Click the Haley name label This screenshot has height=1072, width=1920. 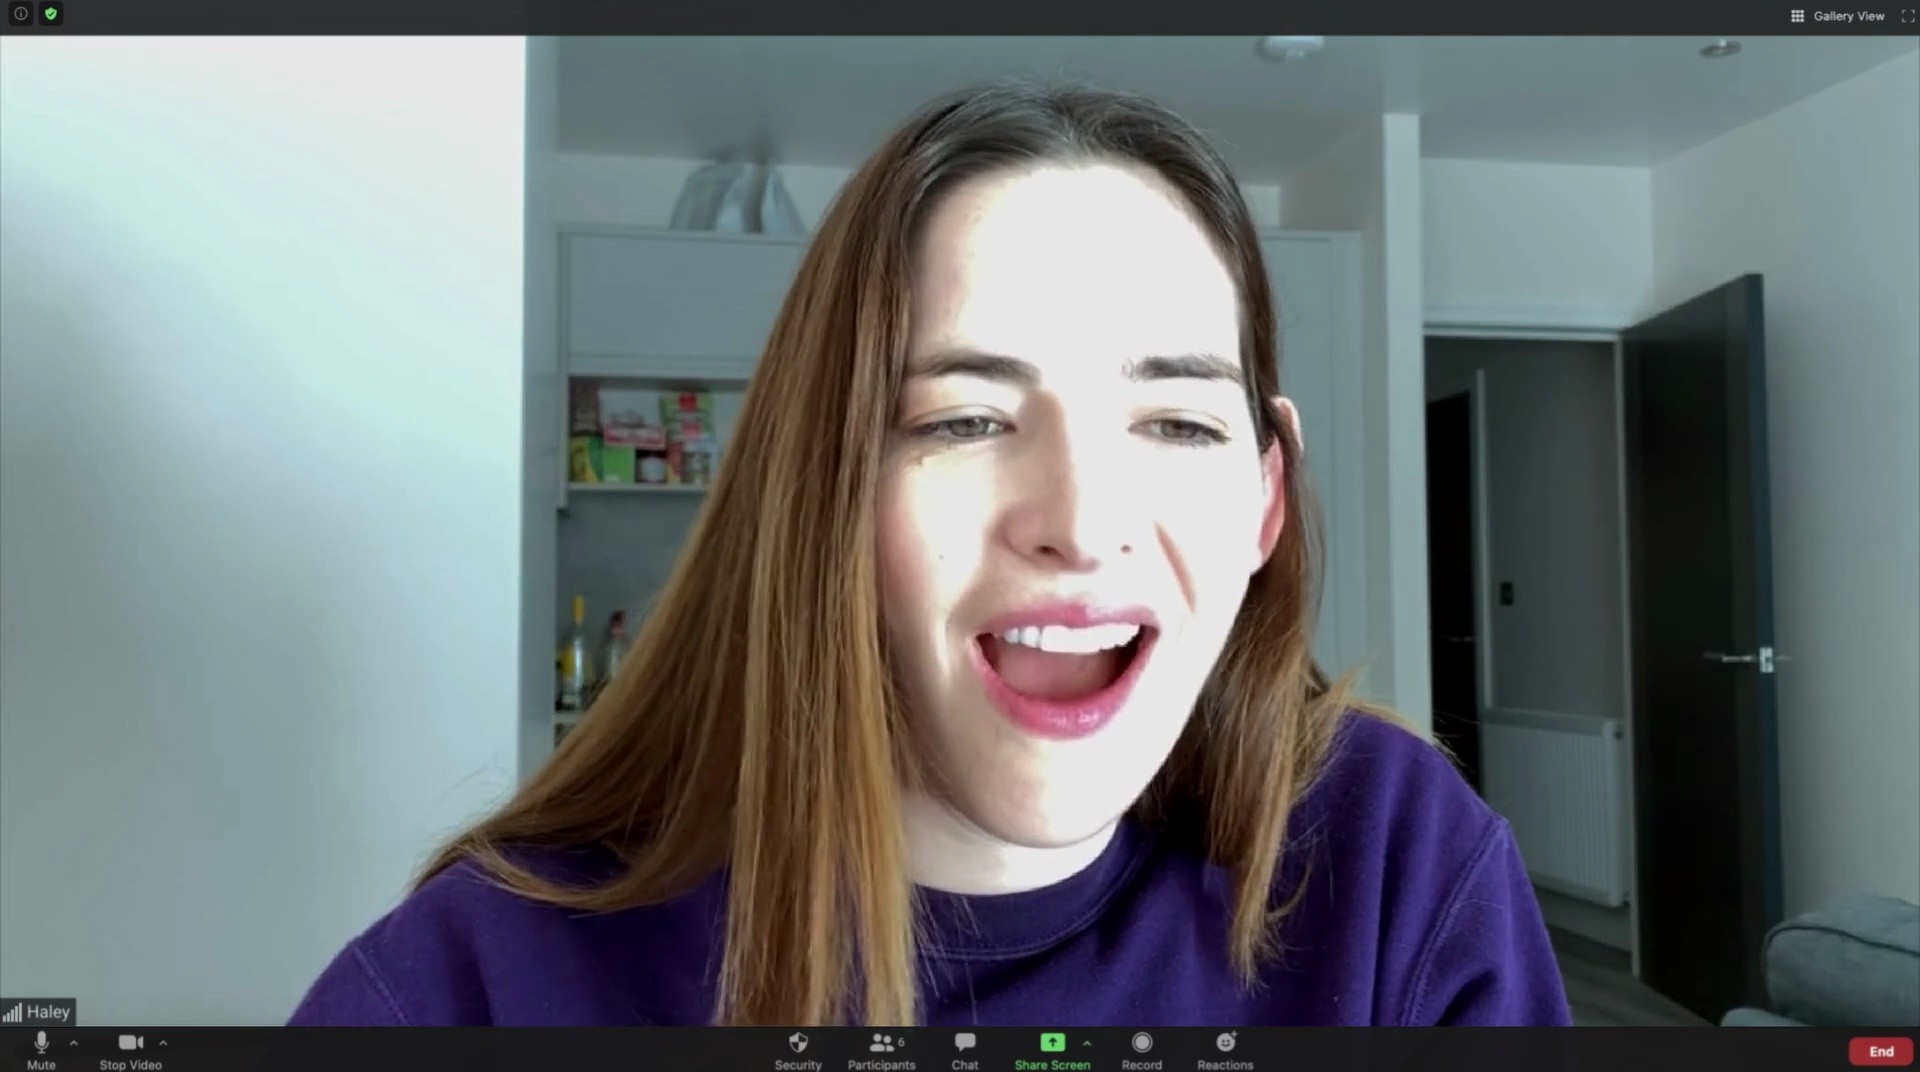38,1012
